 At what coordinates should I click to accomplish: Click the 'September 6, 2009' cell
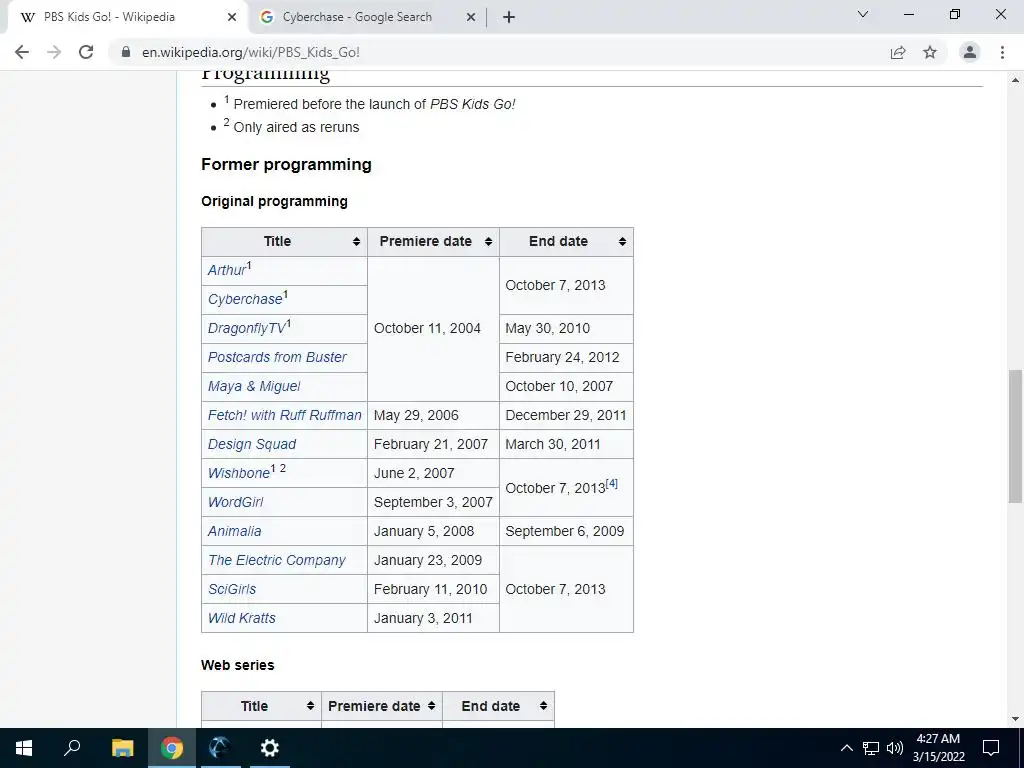[566, 532]
